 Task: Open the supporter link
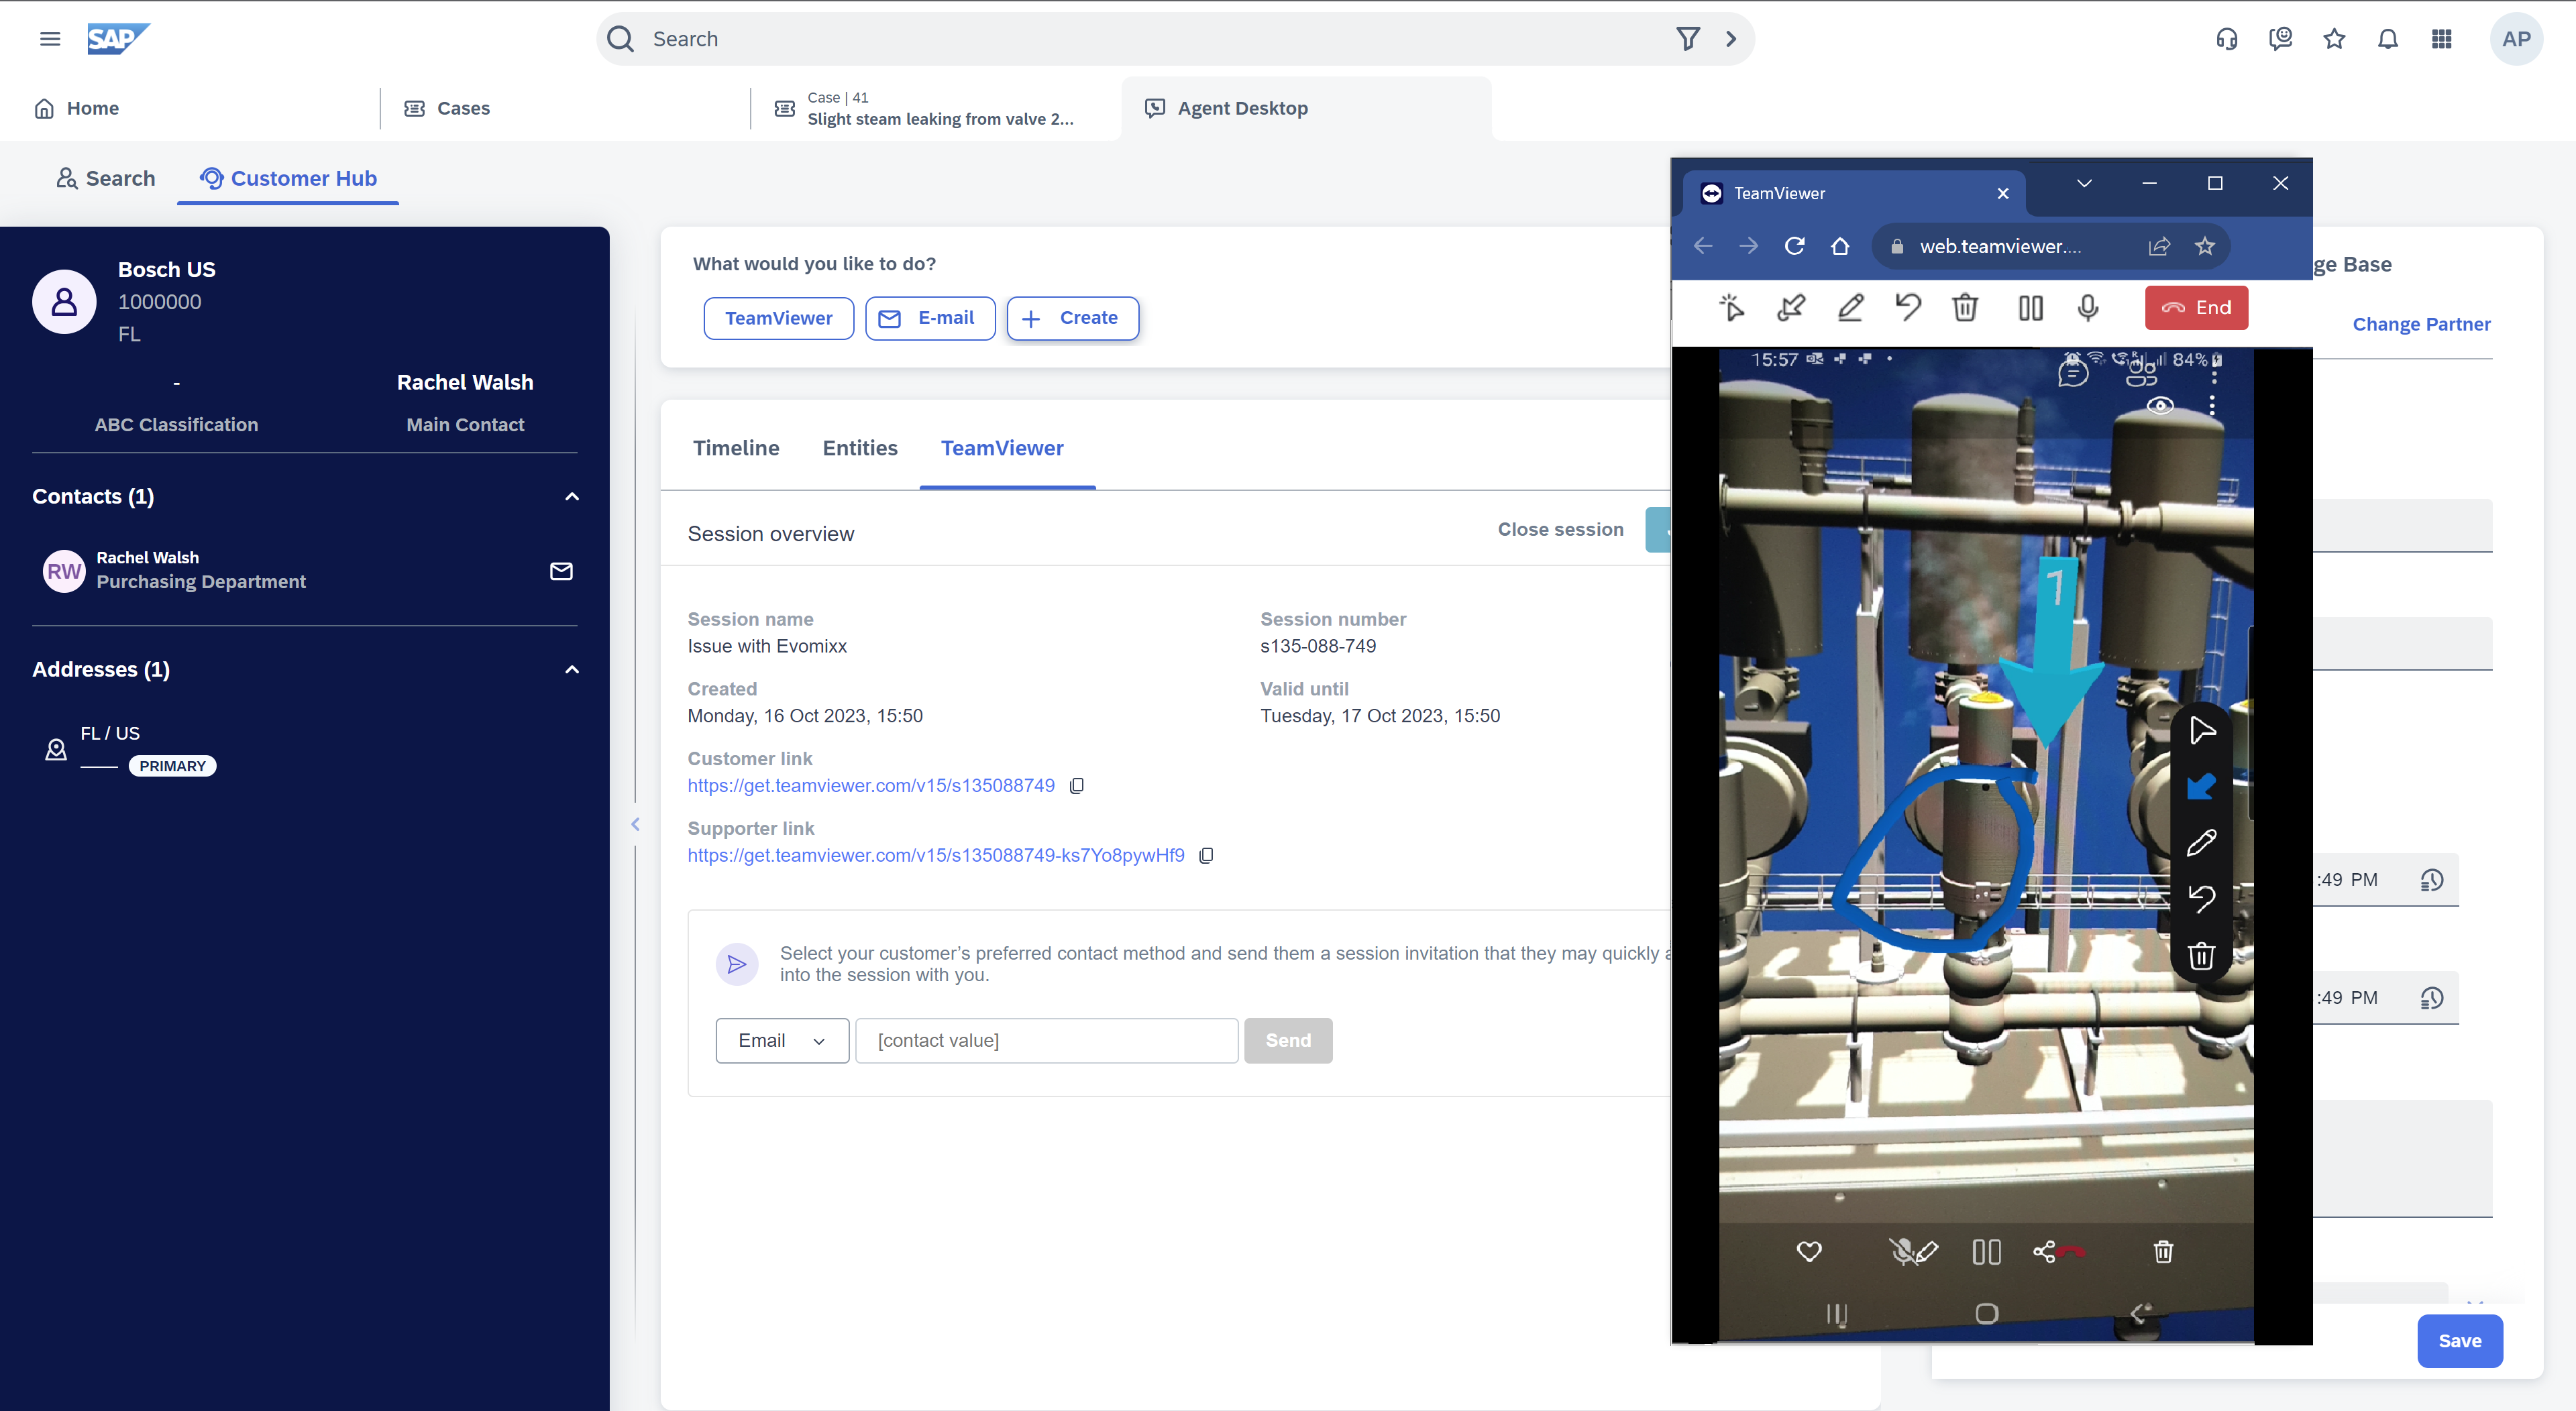pos(935,855)
